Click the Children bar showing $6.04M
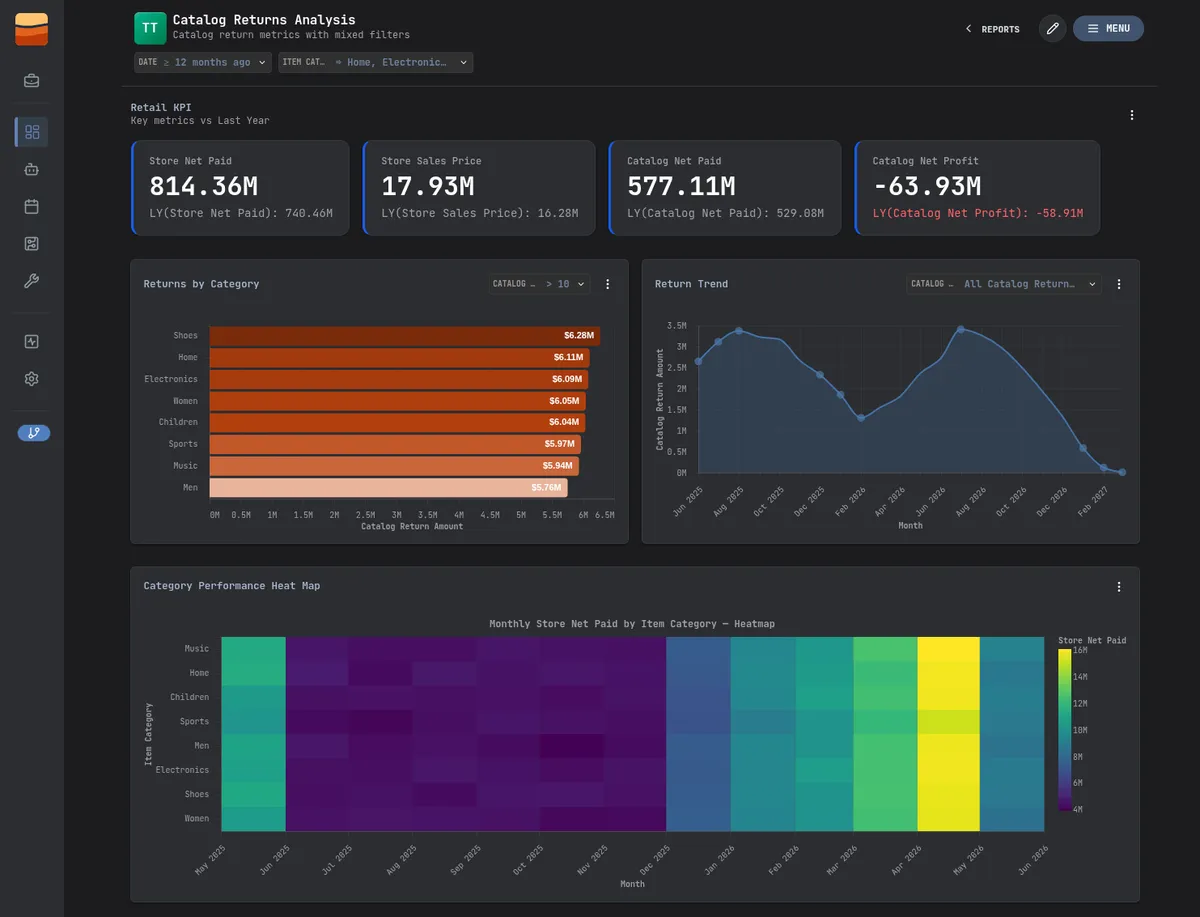1200x917 pixels. coord(397,422)
